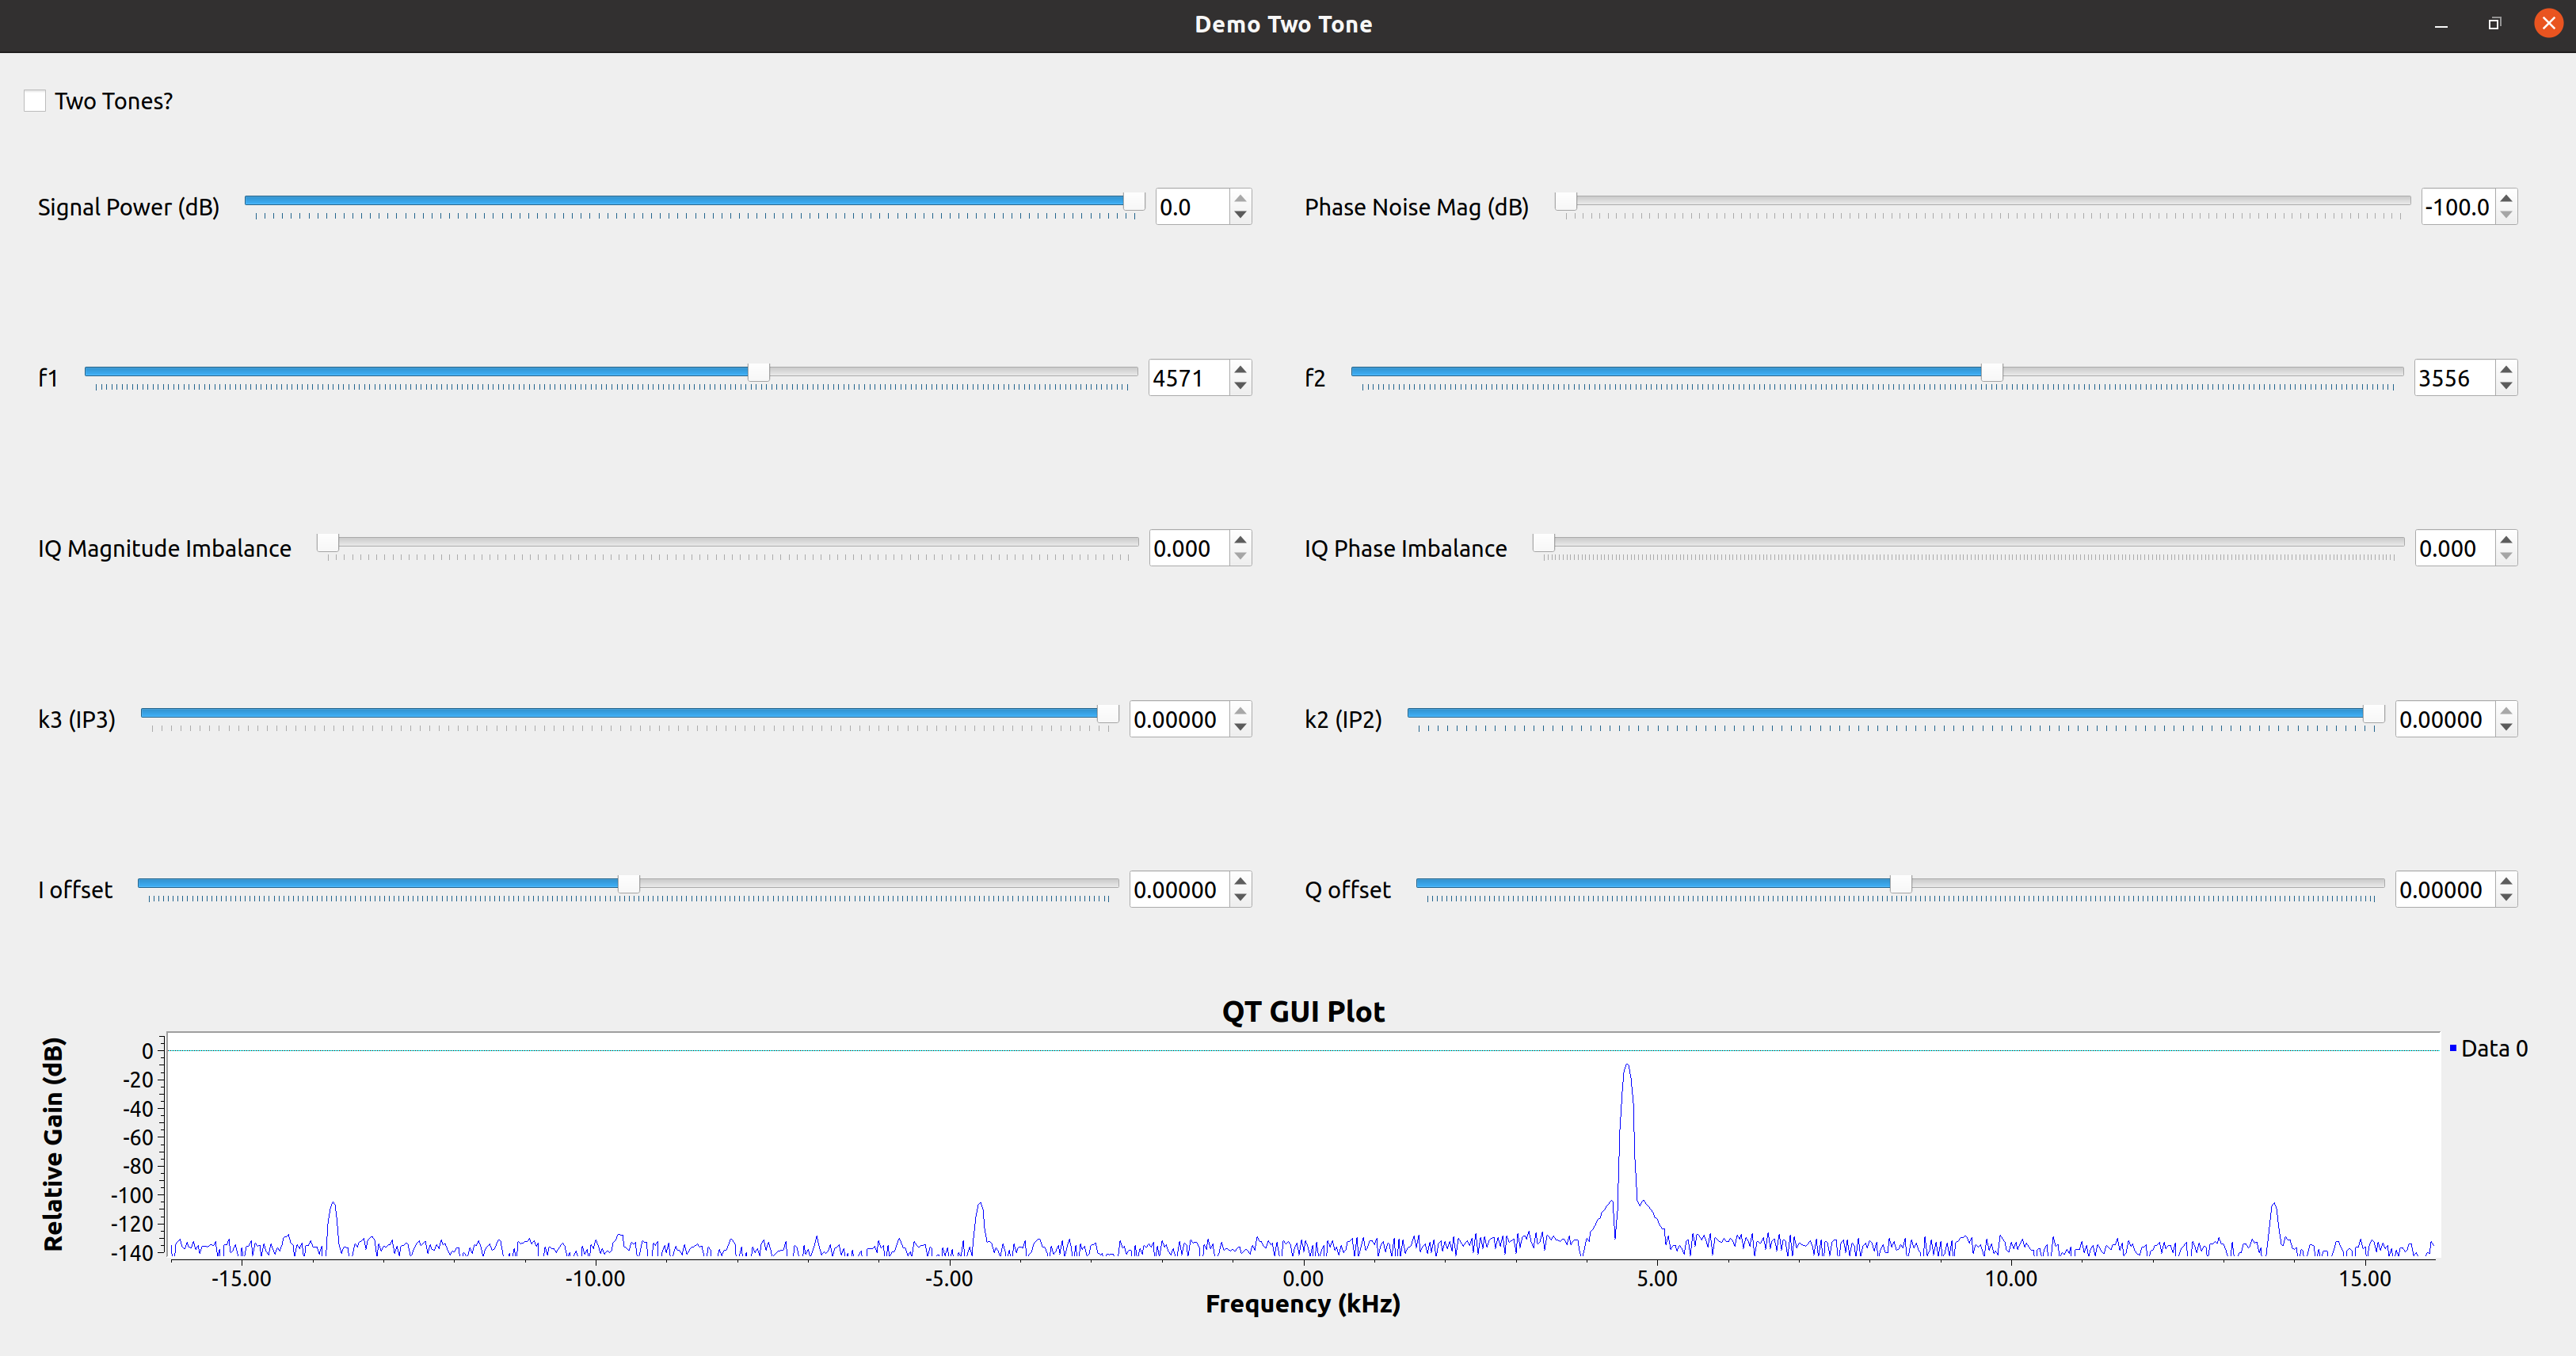The height and width of the screenshot is (1356, 2576).
Task: Raise IQ Magnitude Imbalance with the up arrow
Action: coord(1240,540)
